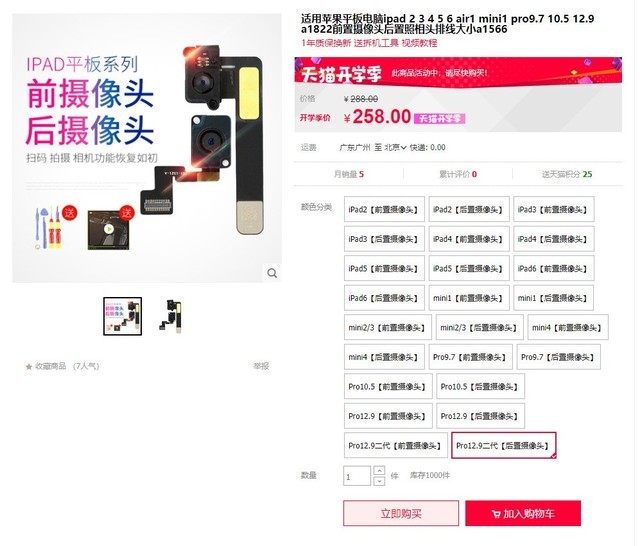
Task: Click the magnifier zoom icon on product image
Action: (272, 273)
